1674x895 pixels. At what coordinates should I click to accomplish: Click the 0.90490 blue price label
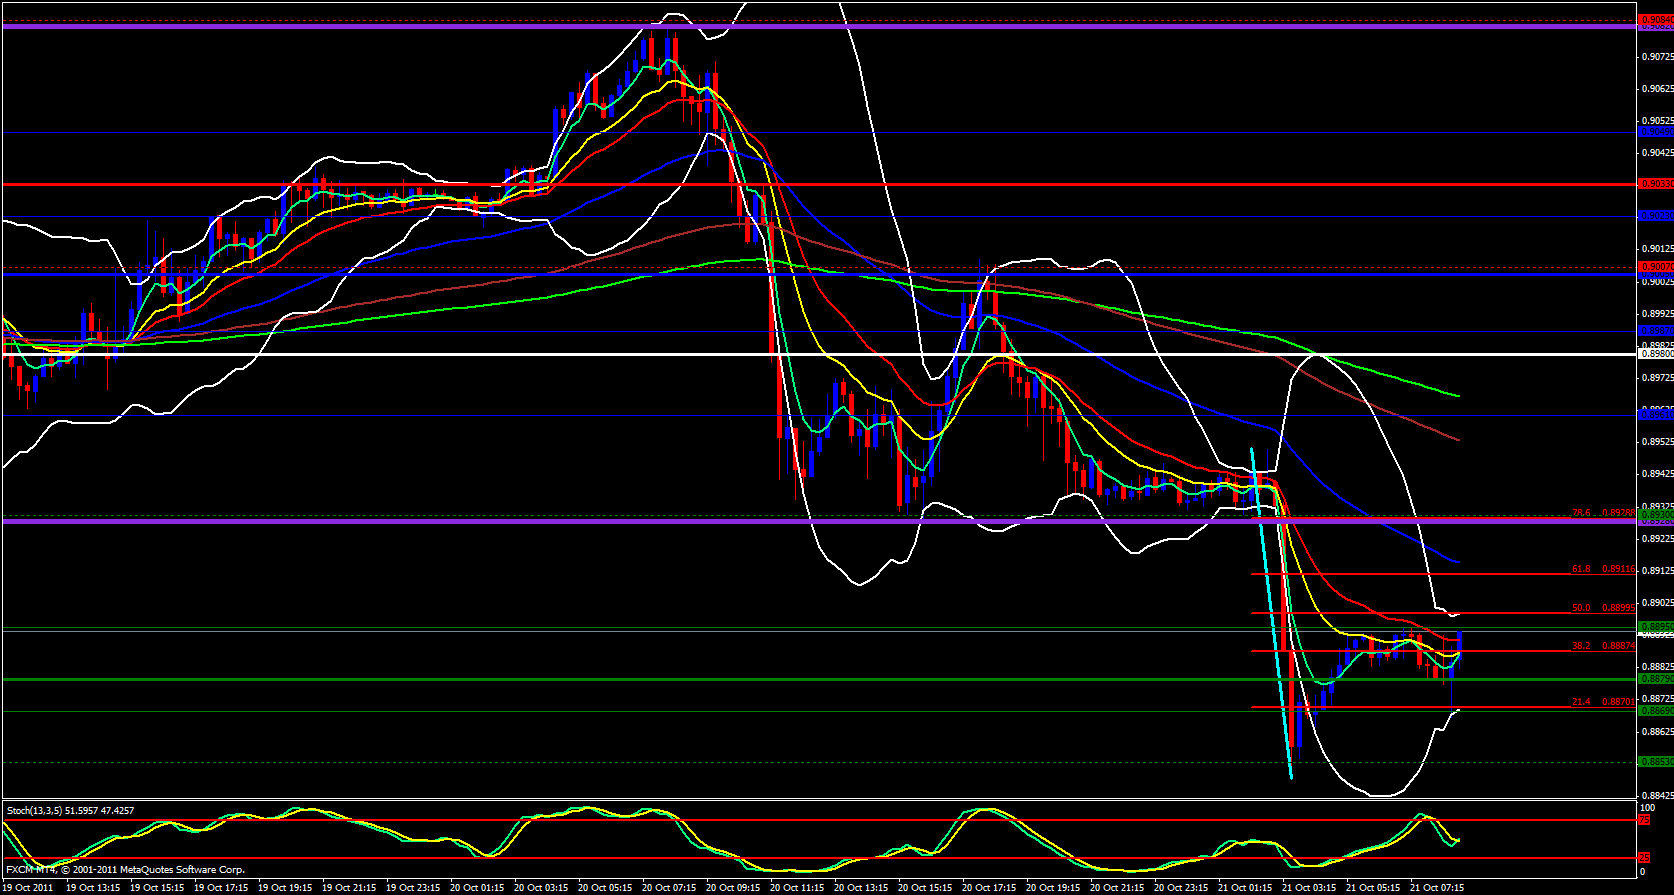[1655, 132]
